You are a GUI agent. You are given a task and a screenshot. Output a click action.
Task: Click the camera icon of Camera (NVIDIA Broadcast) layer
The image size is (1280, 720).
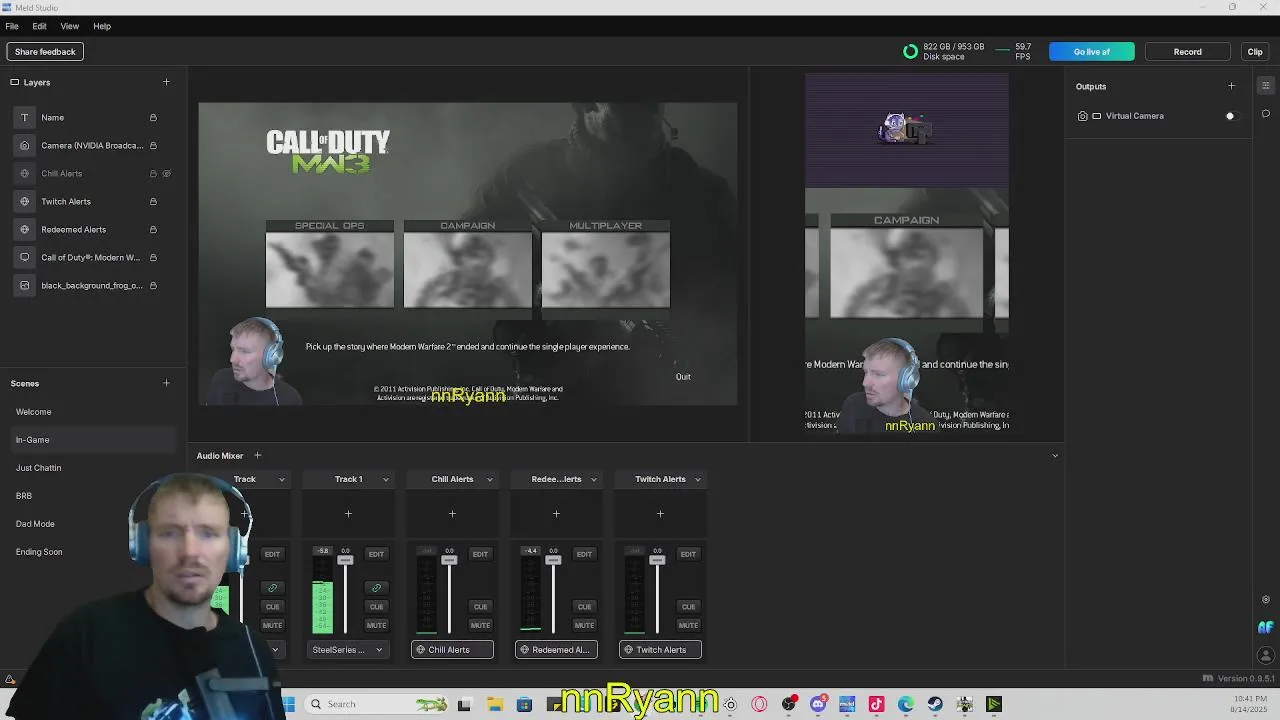25,146
